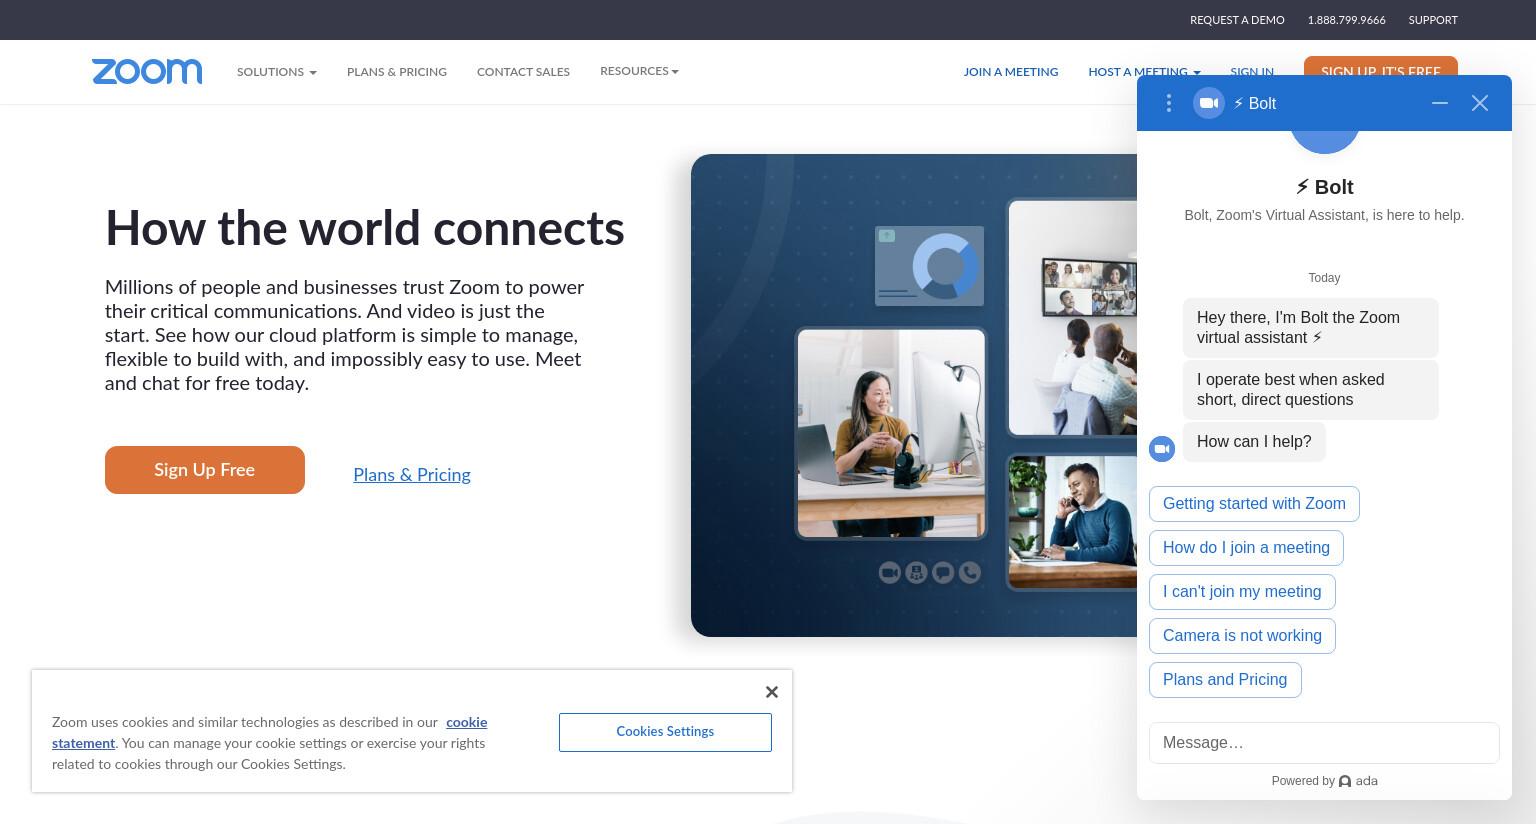Click Sign In link
The width and height of the screenshot is (1536, 824).
tap(1252, 72)
